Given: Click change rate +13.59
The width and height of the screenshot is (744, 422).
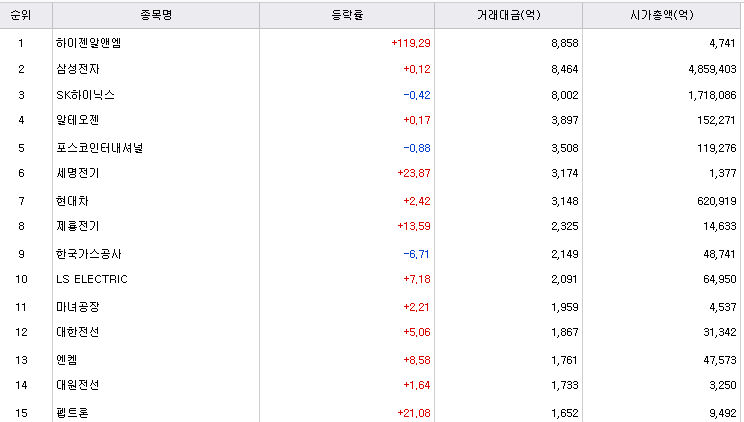Looking at the screenshot, I should (414, 226).
